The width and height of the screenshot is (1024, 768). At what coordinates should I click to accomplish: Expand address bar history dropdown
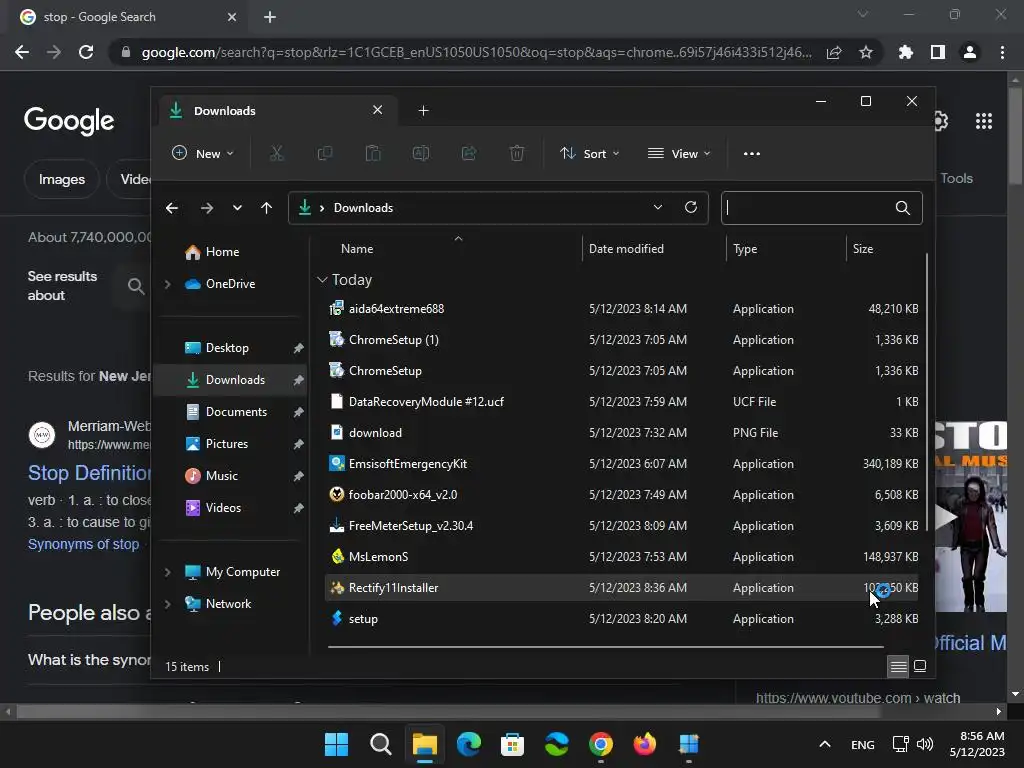point(658,207)
